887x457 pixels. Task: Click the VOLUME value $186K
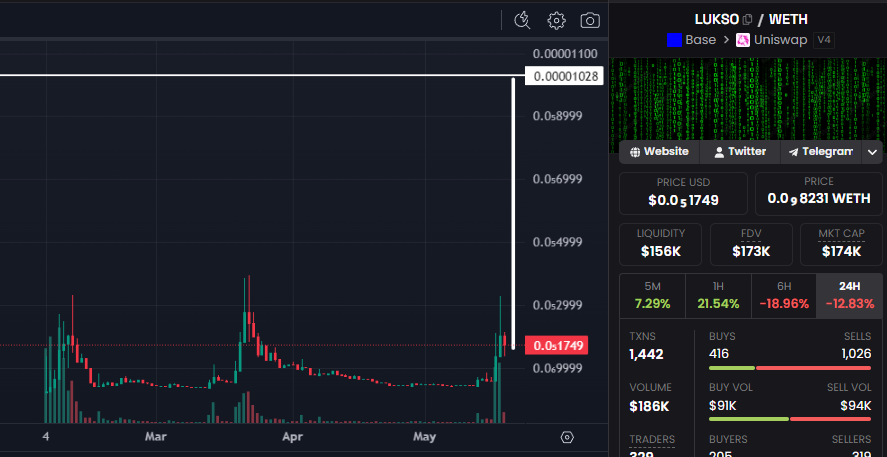[x=649, y=406]
